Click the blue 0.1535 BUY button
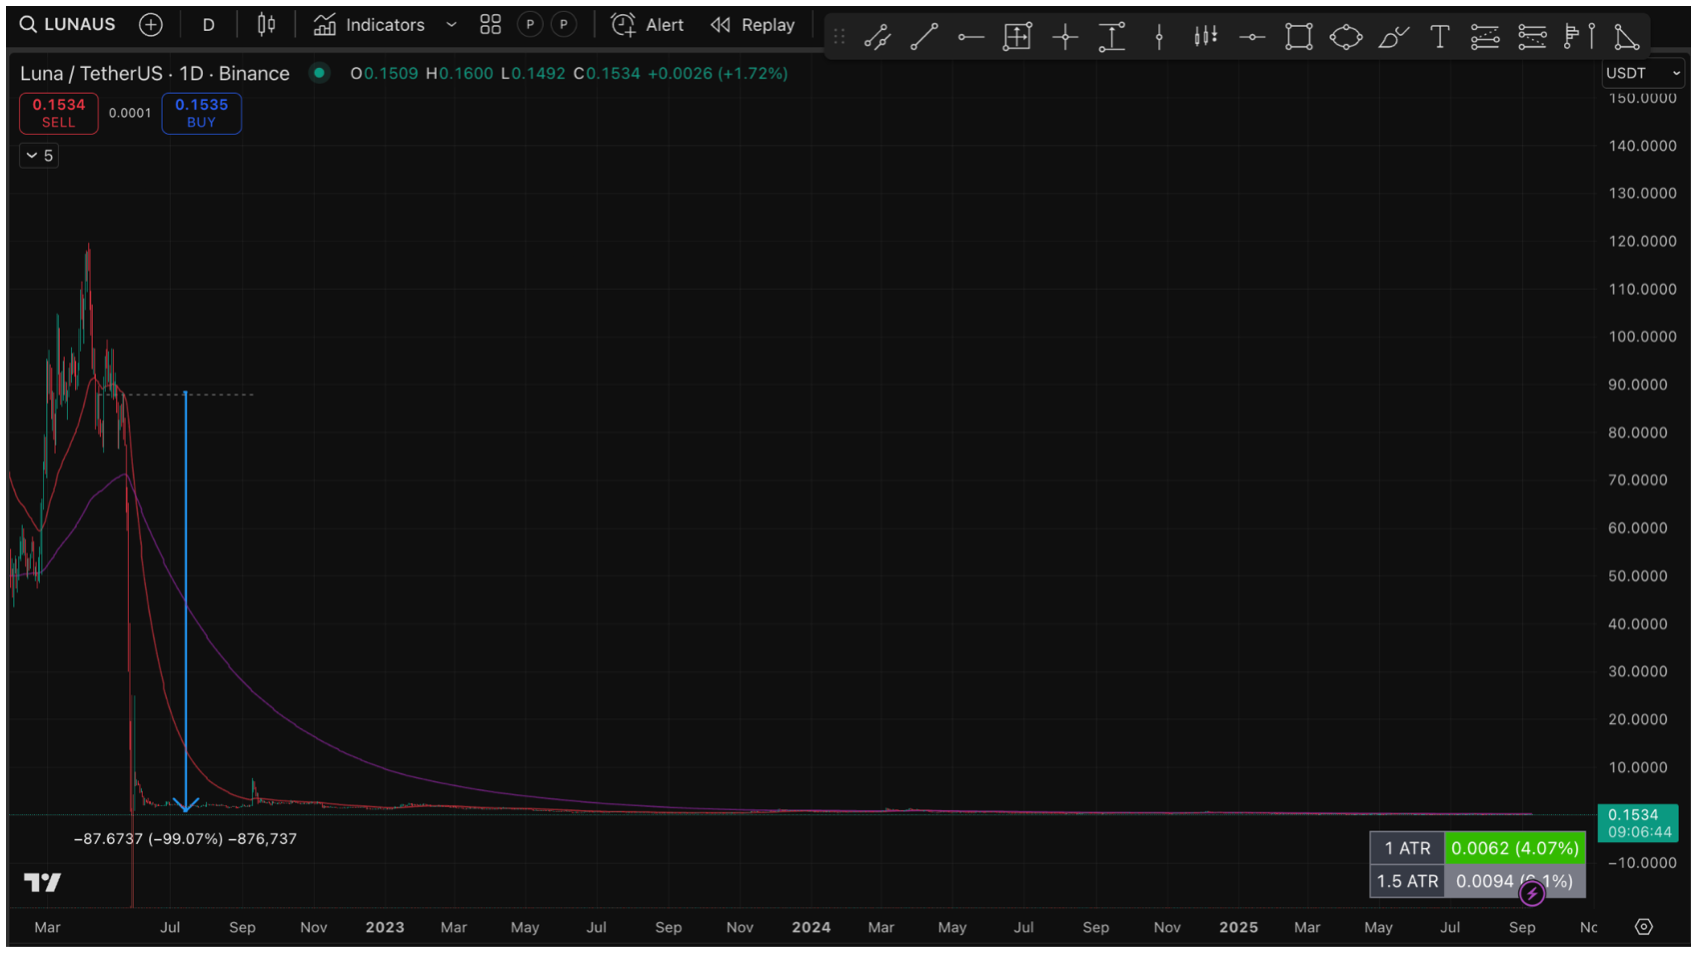1700x956 pixels. (x=201, y=113)
